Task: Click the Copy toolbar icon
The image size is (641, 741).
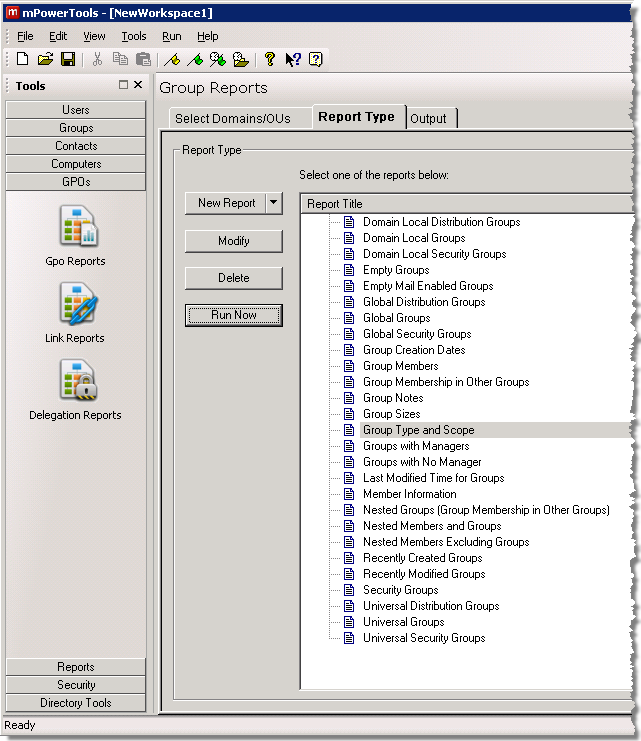Action: coord(120,59)
